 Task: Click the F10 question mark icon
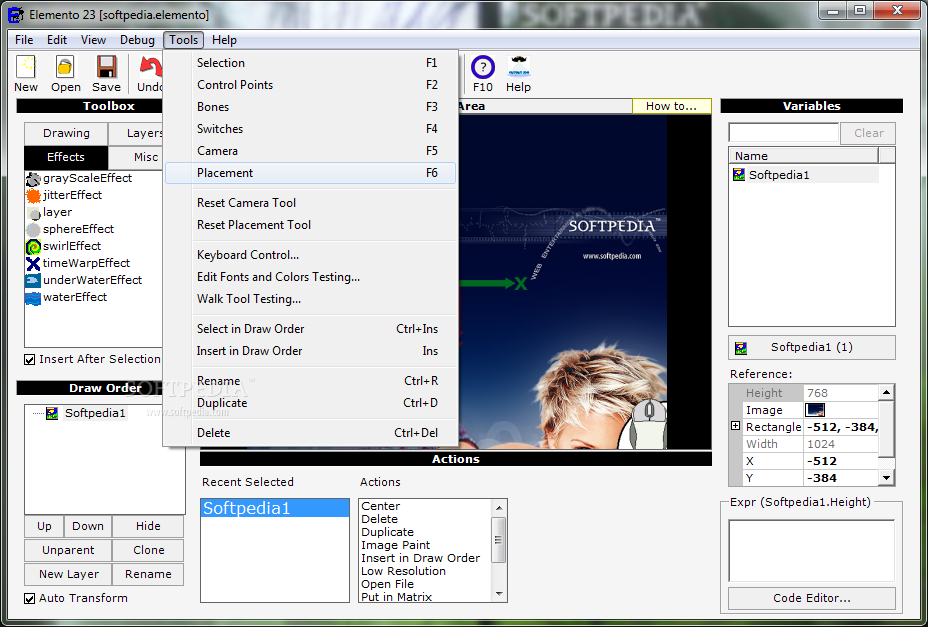(x=483, y=67)
